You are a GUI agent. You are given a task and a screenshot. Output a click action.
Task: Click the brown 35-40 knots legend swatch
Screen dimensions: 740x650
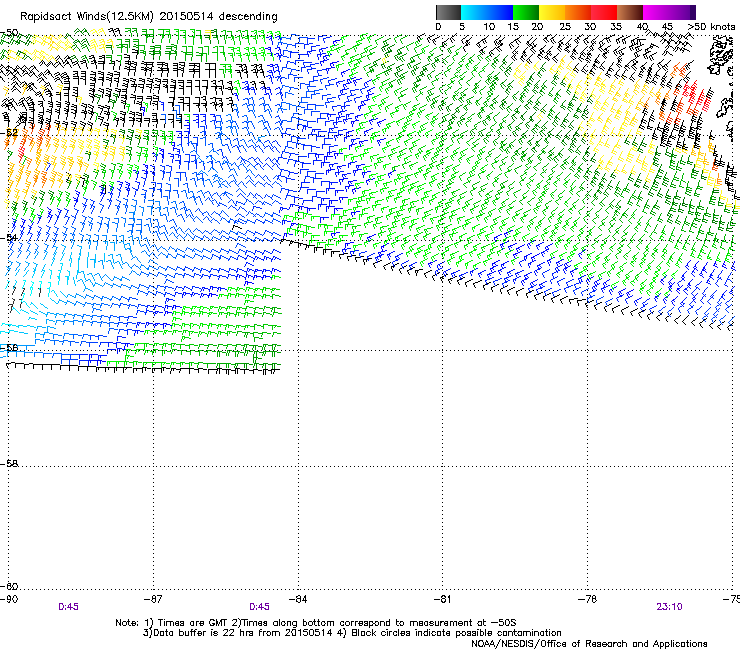630,12
